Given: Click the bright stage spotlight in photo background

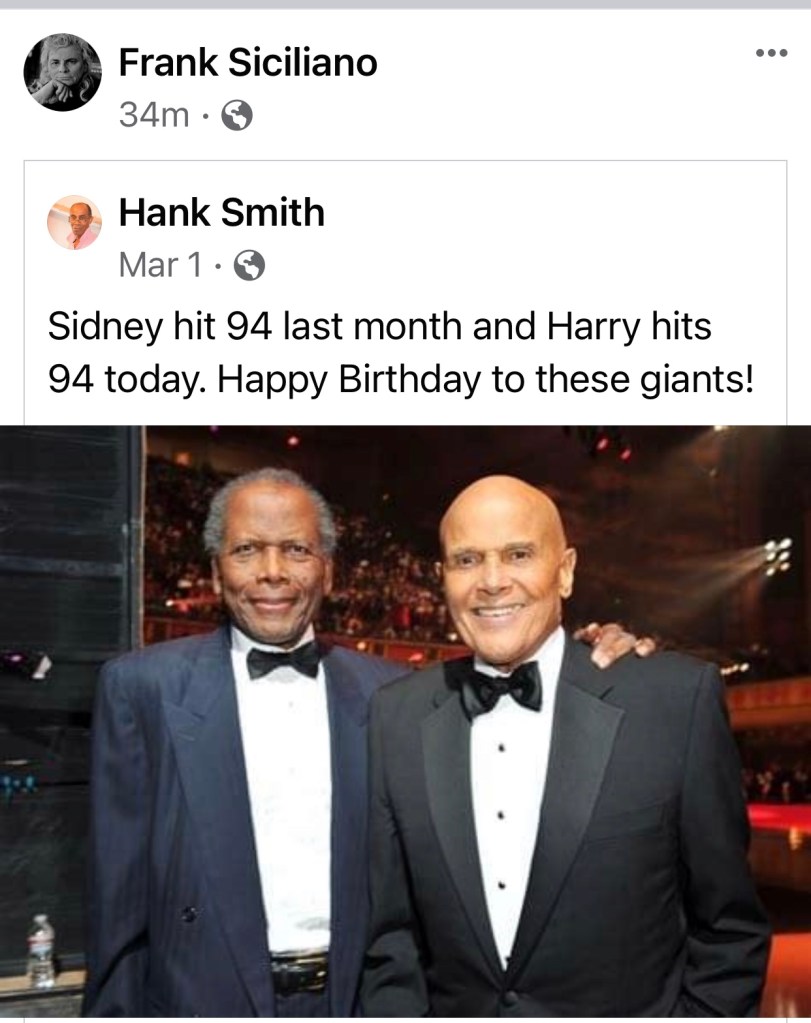Looking at the screenshot, I should pos(776,553).
